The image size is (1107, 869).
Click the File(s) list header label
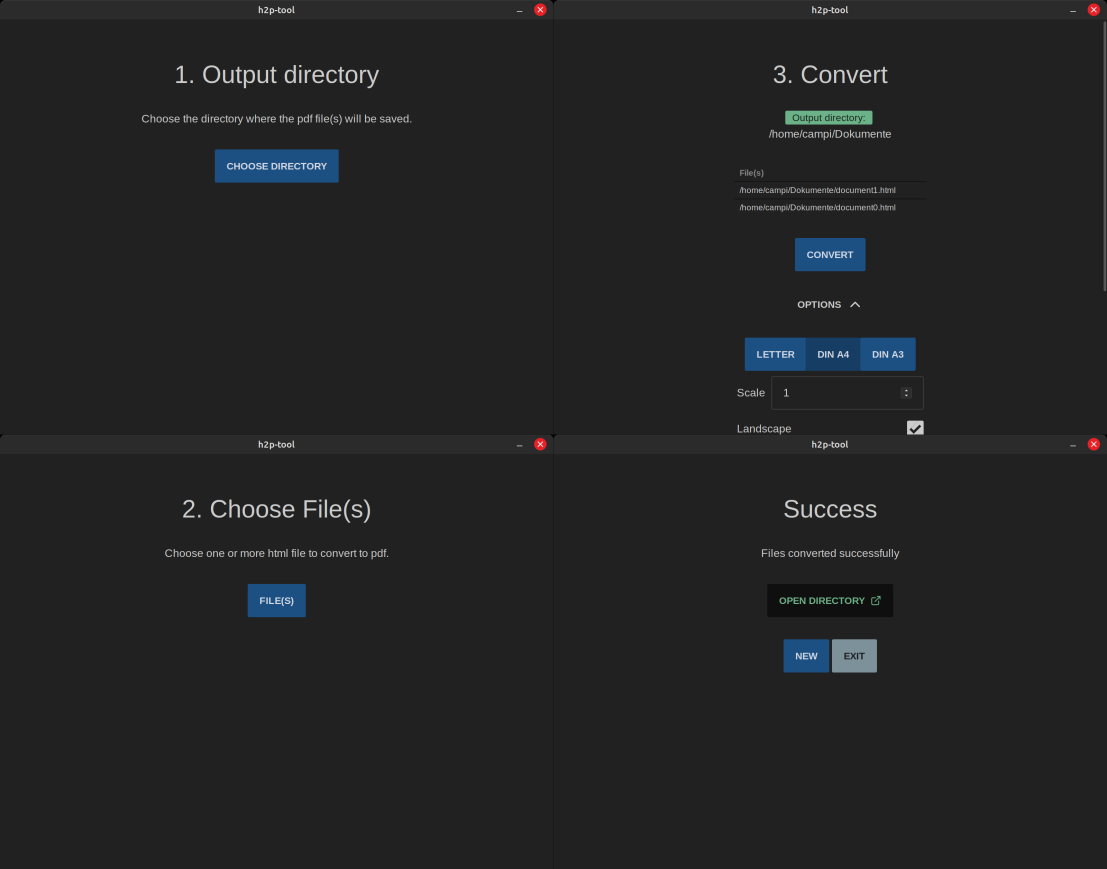pos(751,172)
